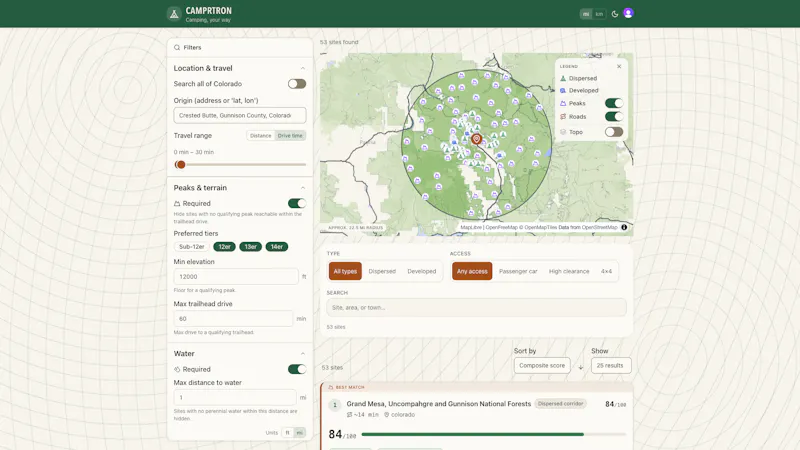This screenshot has height=450, width=800.
Task: Enable Search all of Colorado toggle
Action: pyautogui.click(x=297, y=84)
